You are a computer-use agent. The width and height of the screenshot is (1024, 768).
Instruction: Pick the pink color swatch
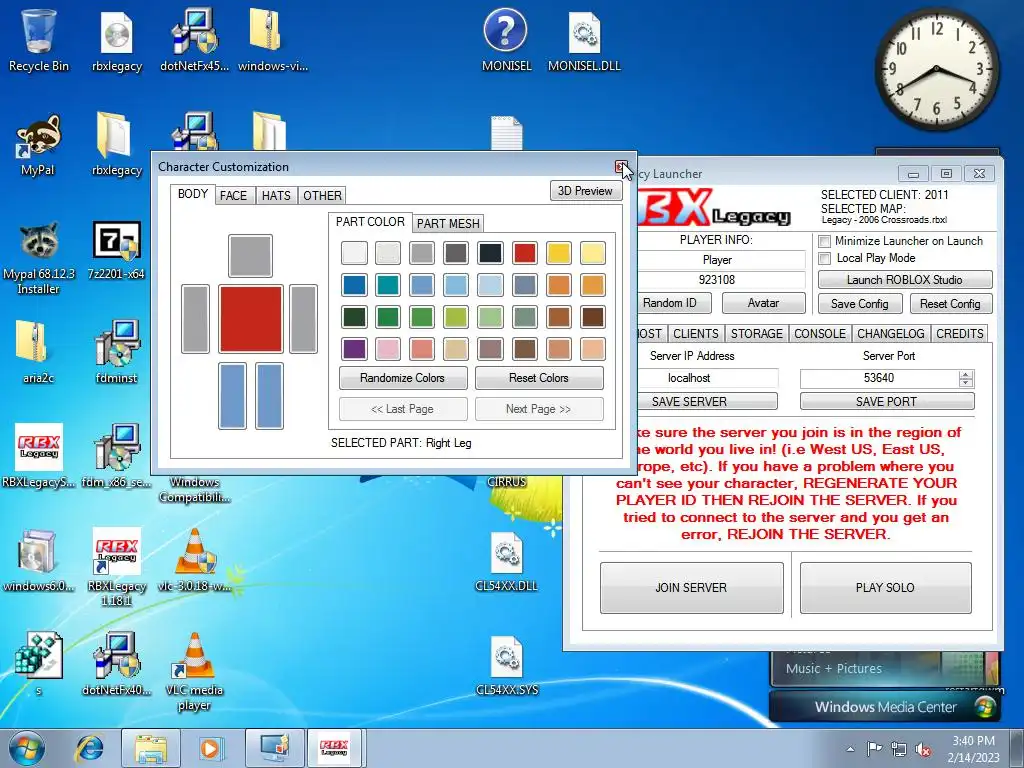coord(388,349)
